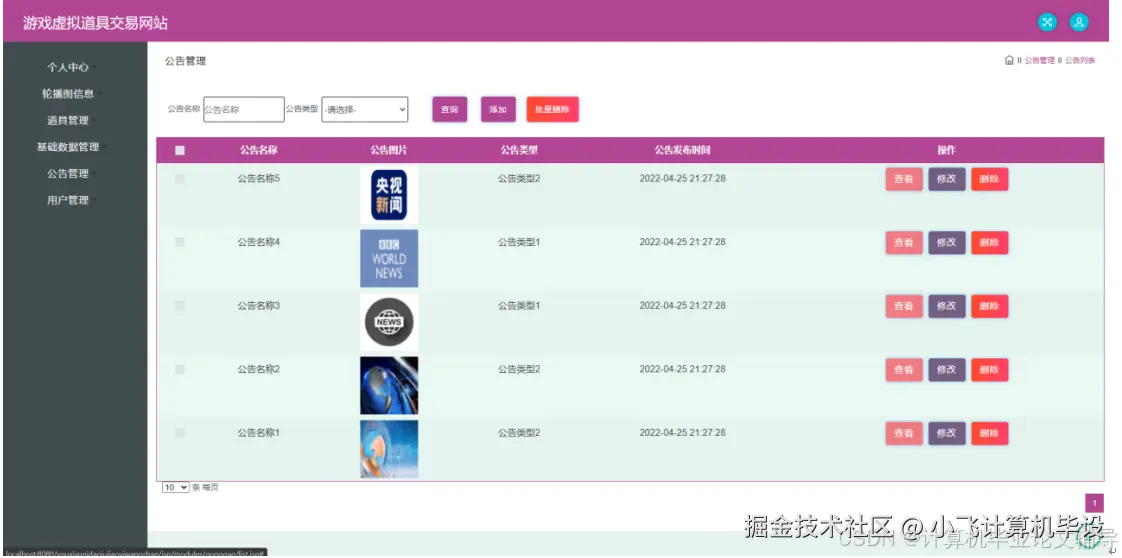This screenshot has height=558, width=1122.
Task: Click the 操作 column header
Action: pos(947,150)
